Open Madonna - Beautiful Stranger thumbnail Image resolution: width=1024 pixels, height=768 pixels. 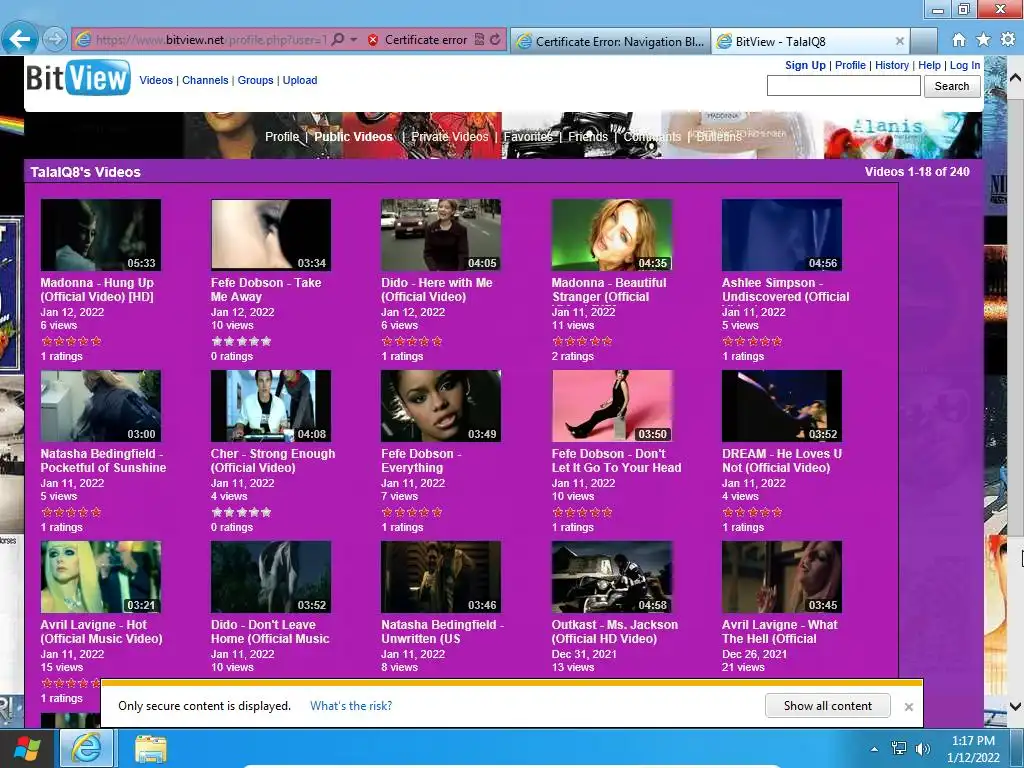click(612, 235)
